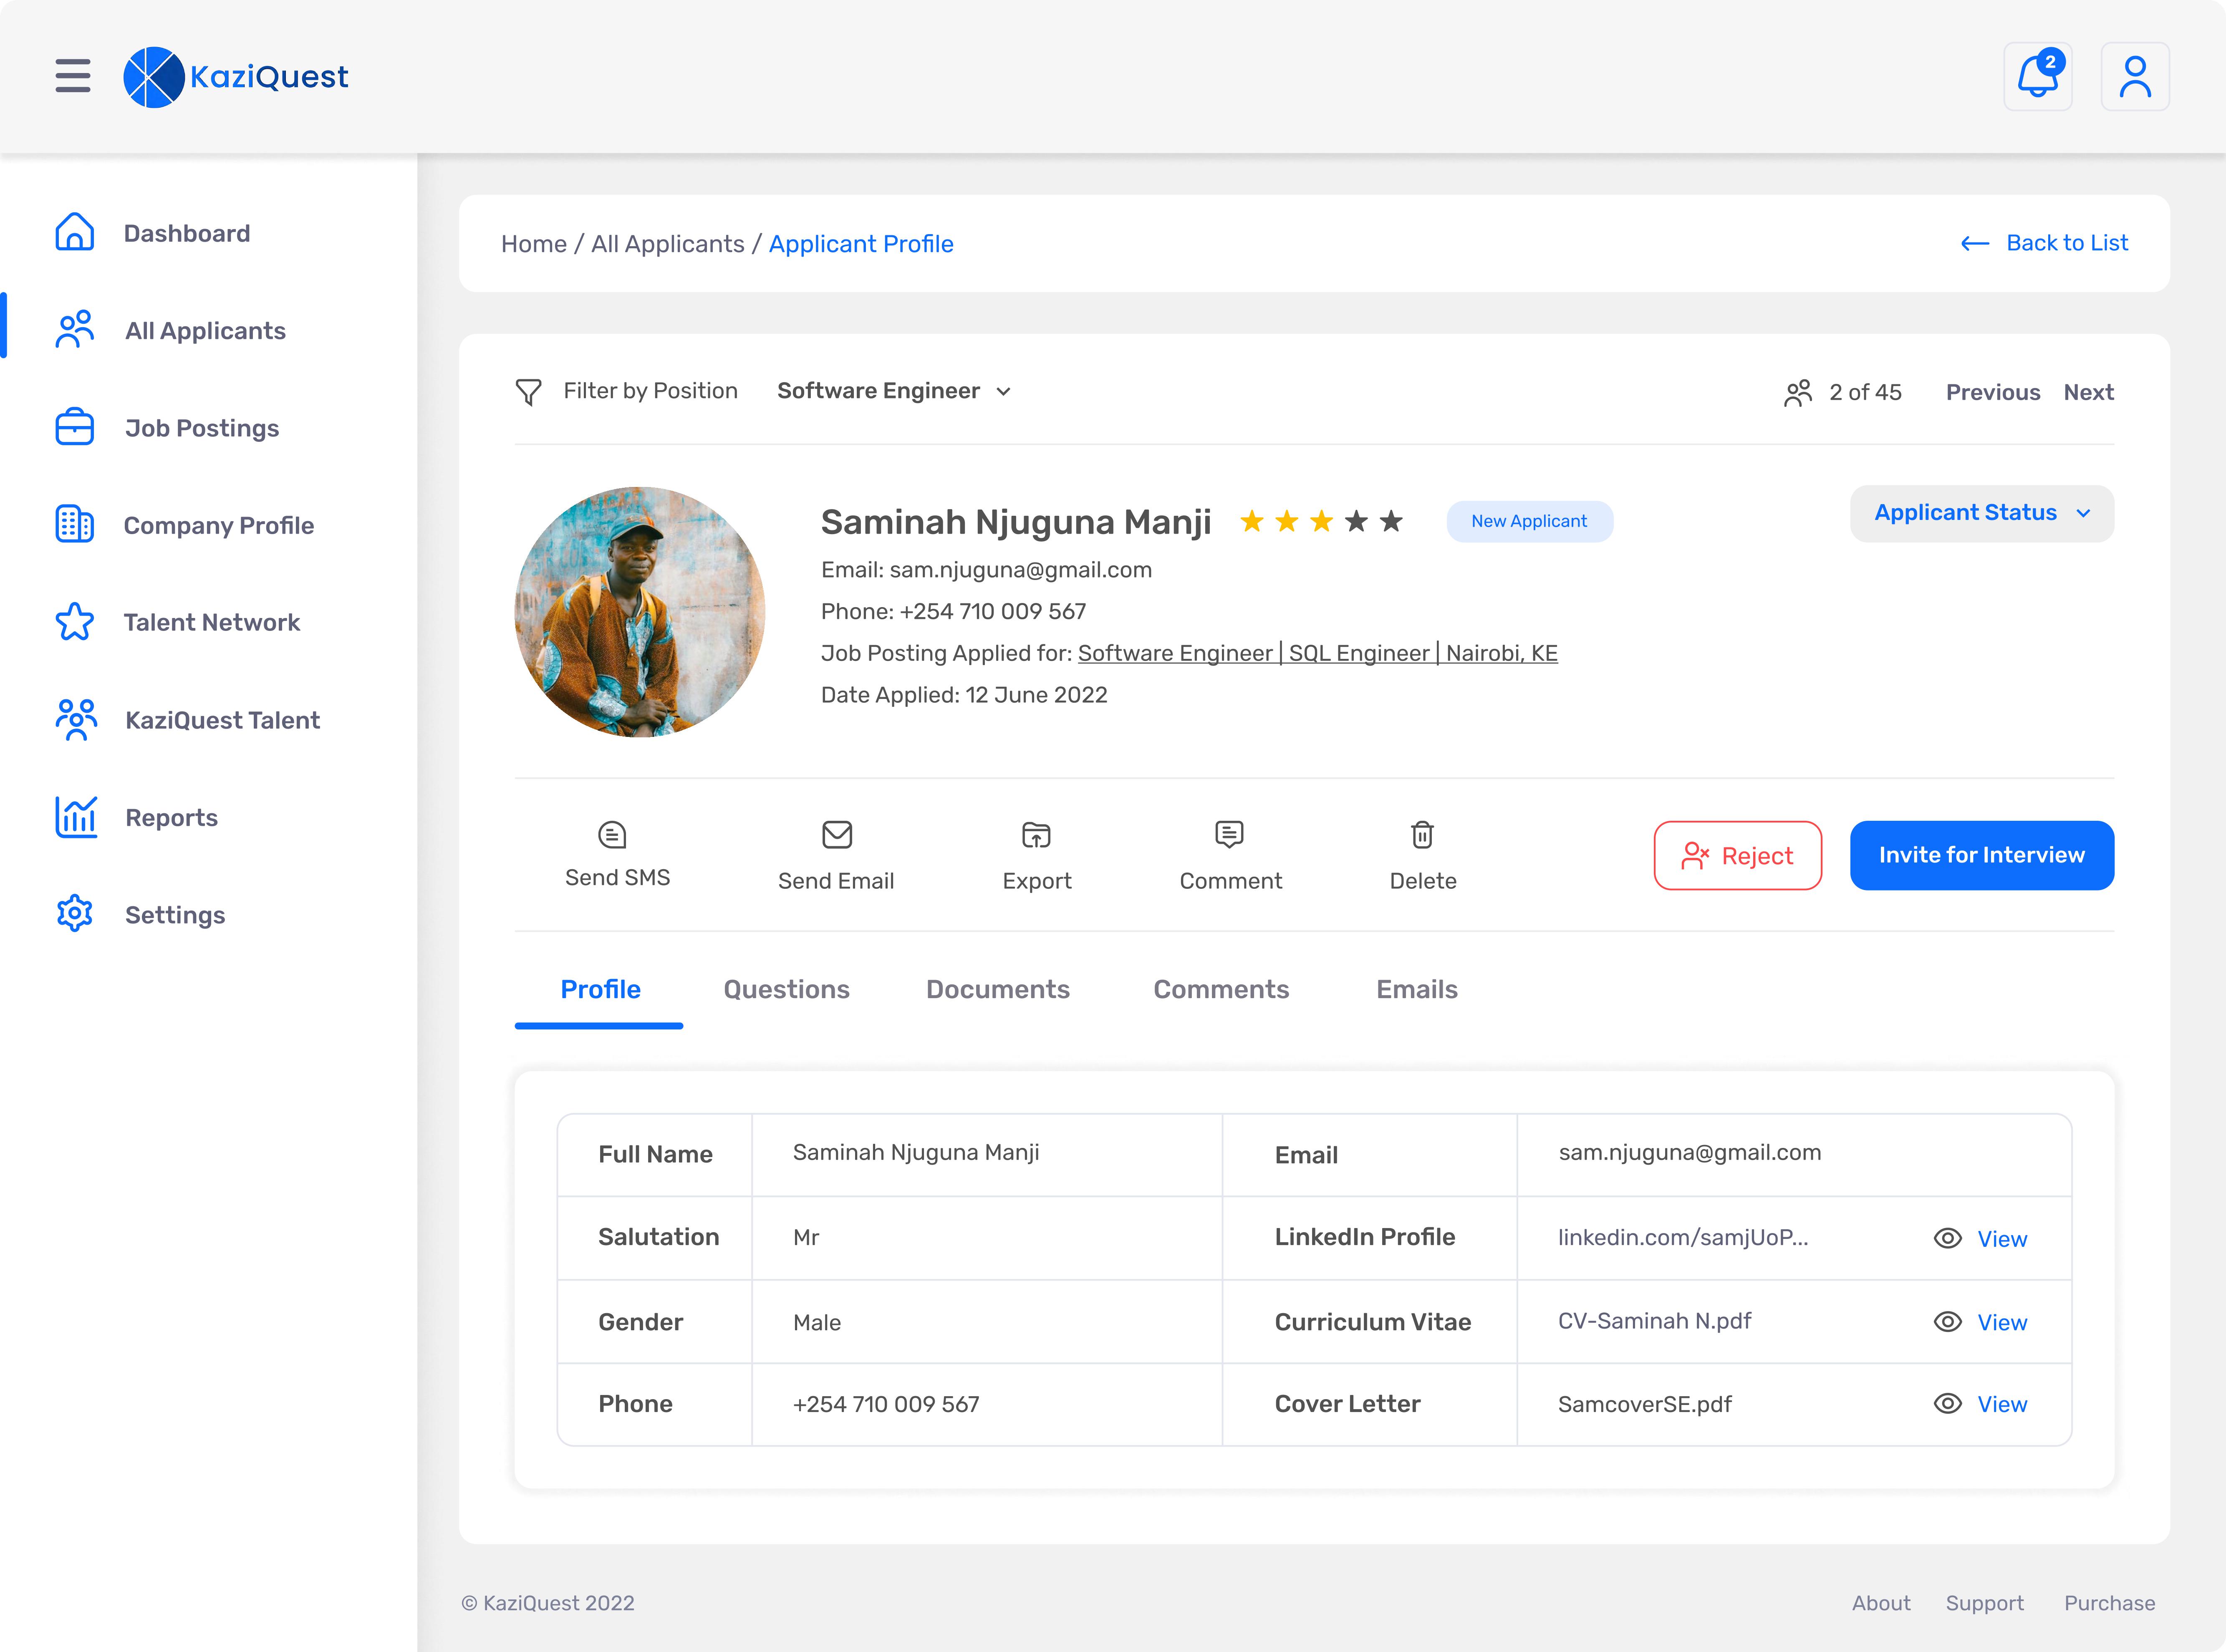The height and width of the screenshot is (1652, 2226).
Task: Click Invite for Interview button
Action: pyautogui.click(x=1981, y=855)
